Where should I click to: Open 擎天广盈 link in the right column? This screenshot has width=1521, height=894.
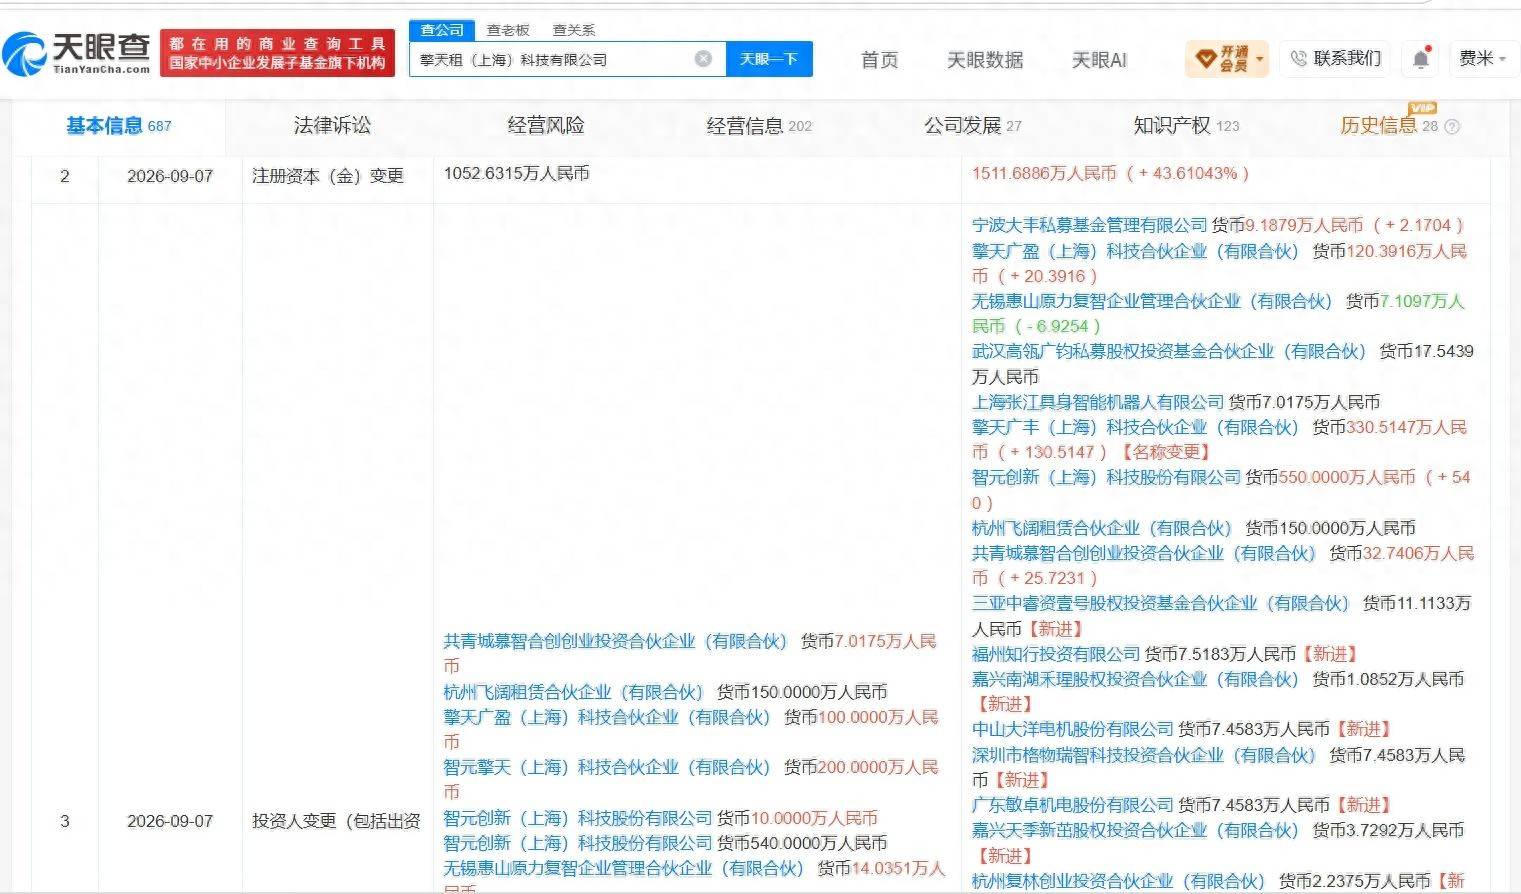1135,251
